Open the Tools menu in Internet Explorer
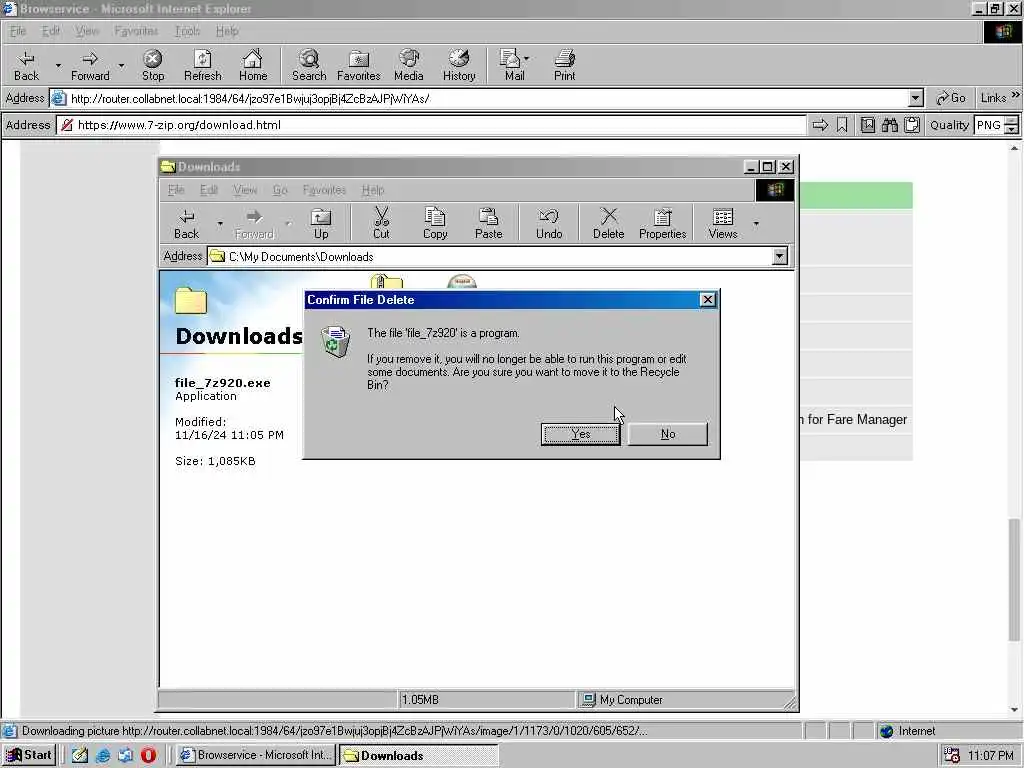 coord(187,31)
